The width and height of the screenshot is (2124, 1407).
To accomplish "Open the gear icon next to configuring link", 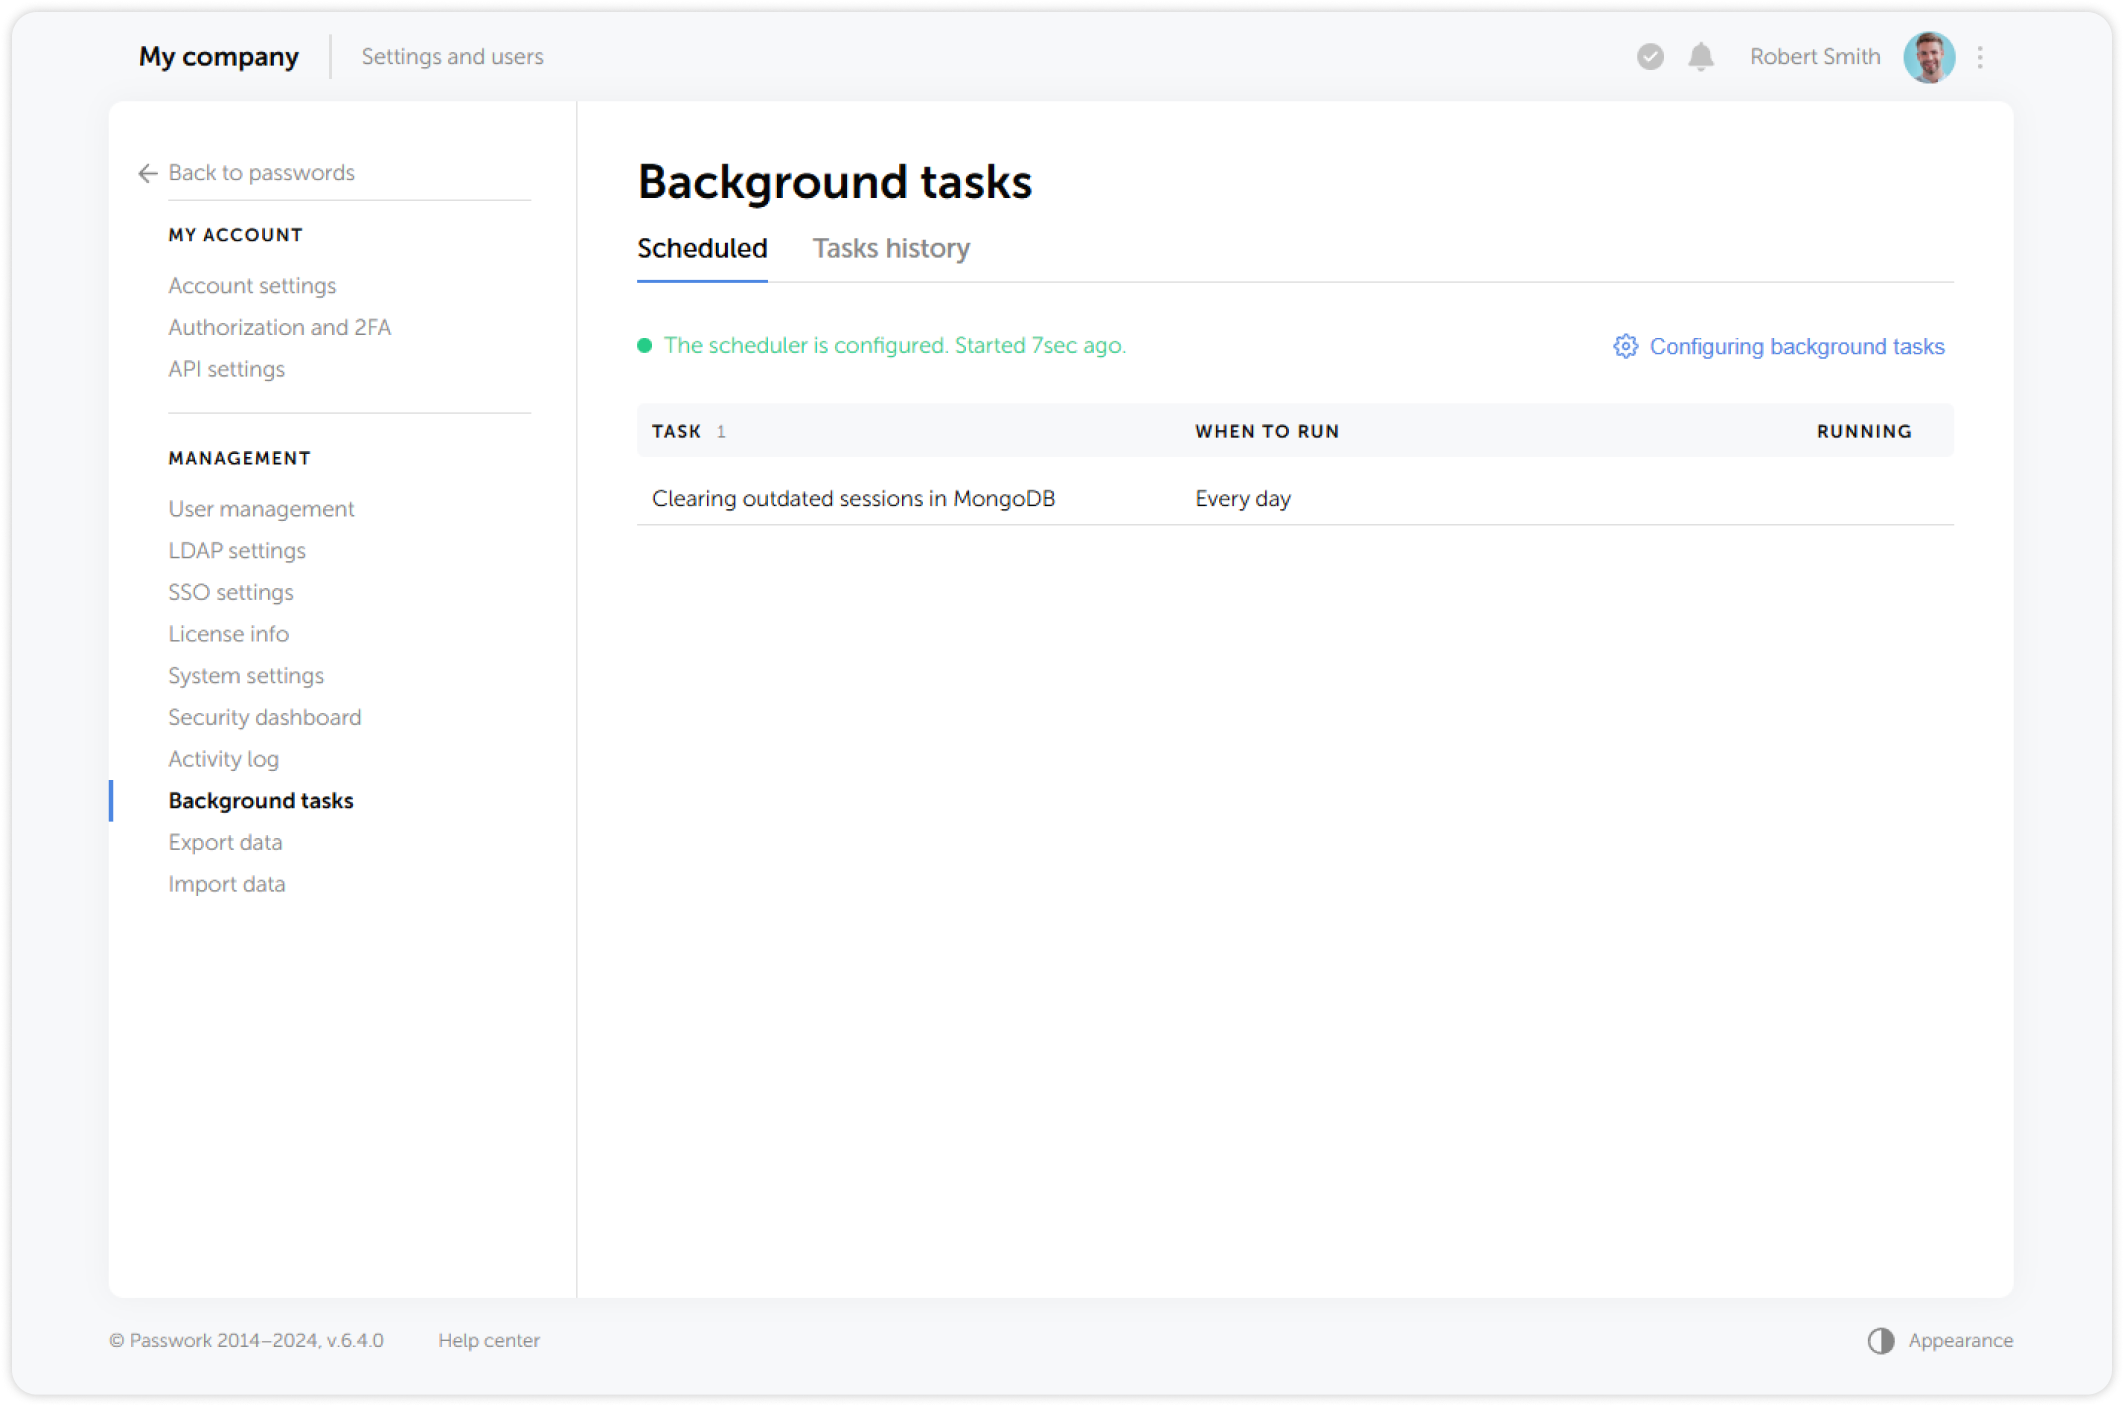I will (1625, 347).
